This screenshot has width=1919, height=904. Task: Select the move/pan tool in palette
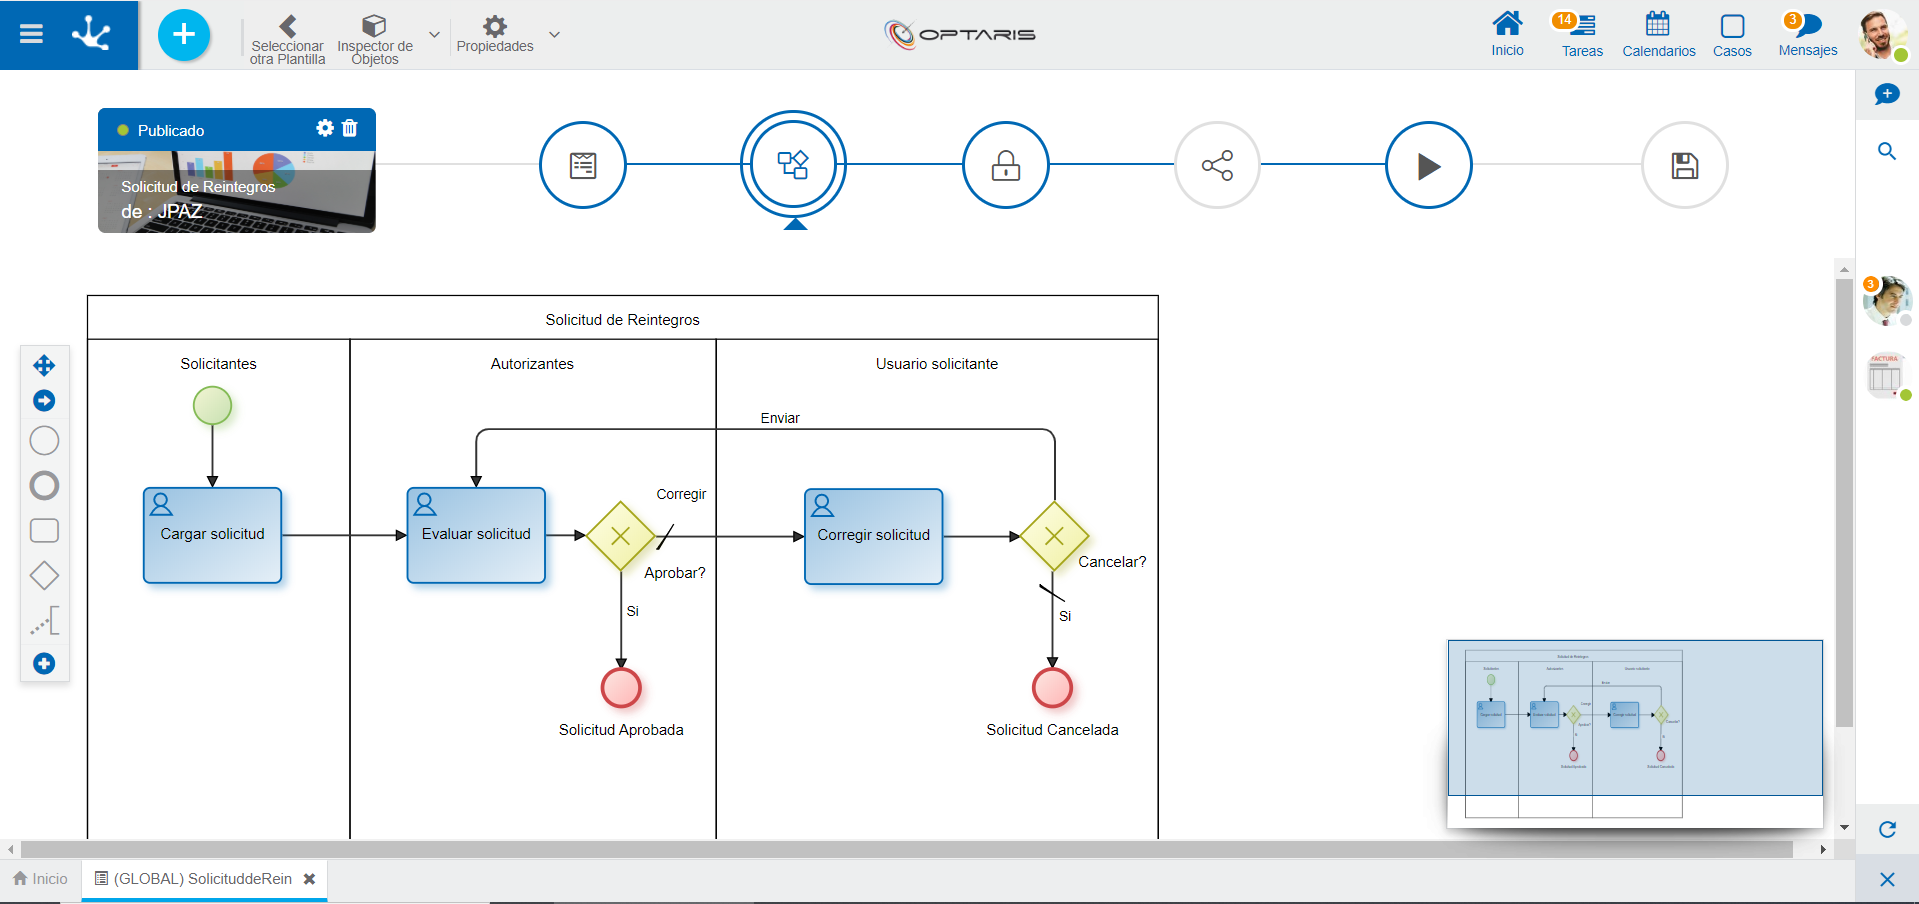44,365
